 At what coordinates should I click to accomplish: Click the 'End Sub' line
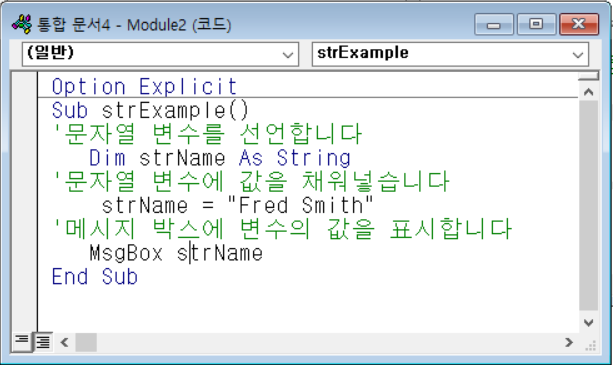click(x=95, y=277)
